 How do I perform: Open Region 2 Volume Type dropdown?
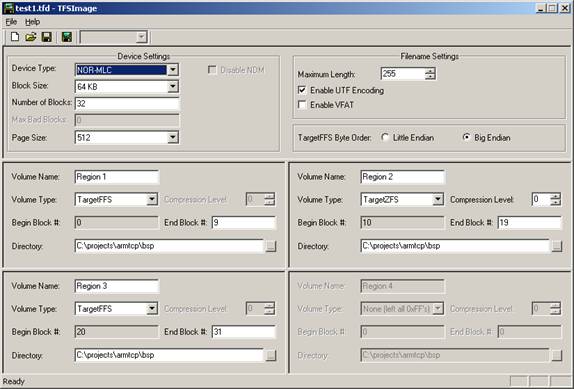tap(438, 199)
